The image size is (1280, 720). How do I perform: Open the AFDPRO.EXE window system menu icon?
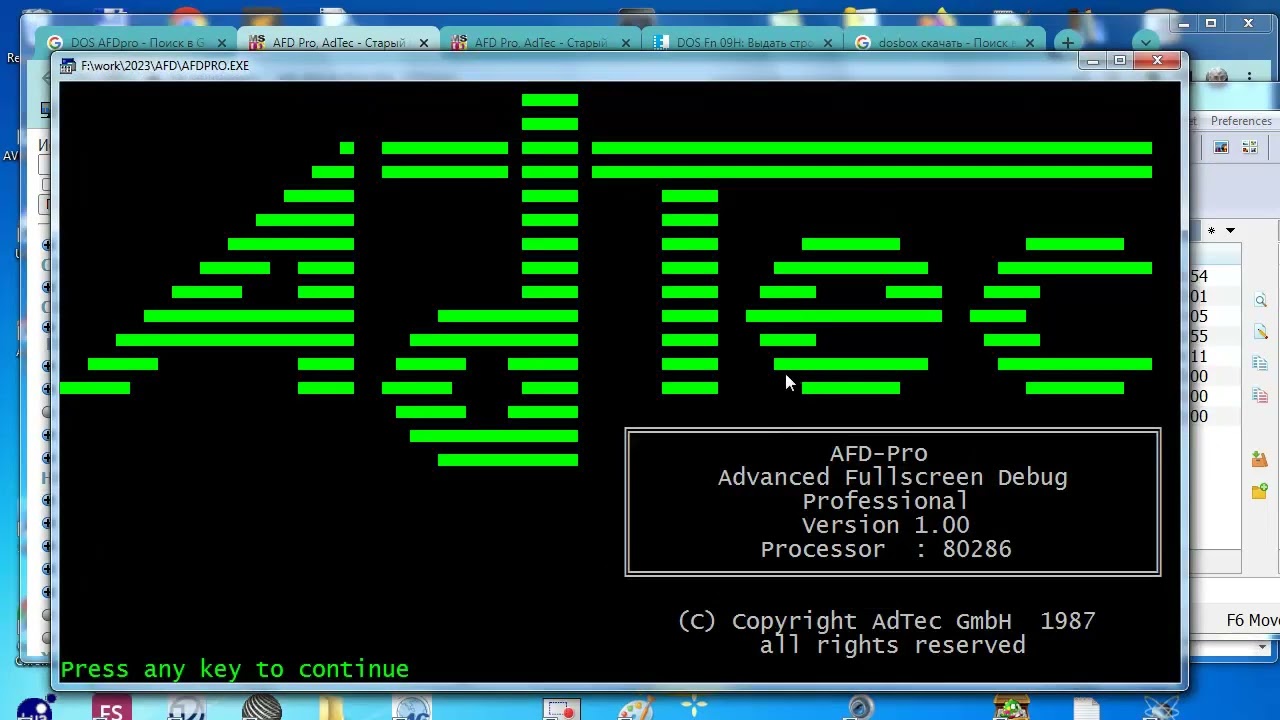[68, 66]
